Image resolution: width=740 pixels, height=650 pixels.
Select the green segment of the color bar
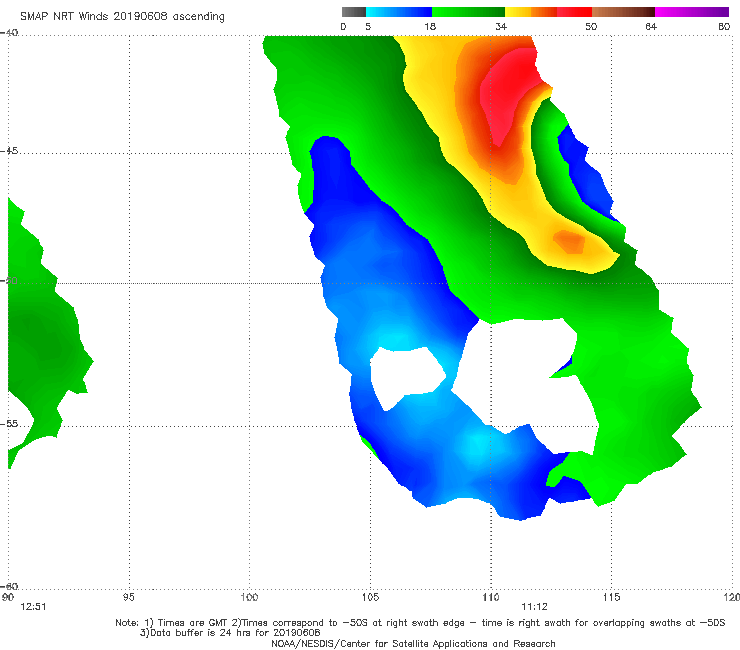click(x=468, y=12)
